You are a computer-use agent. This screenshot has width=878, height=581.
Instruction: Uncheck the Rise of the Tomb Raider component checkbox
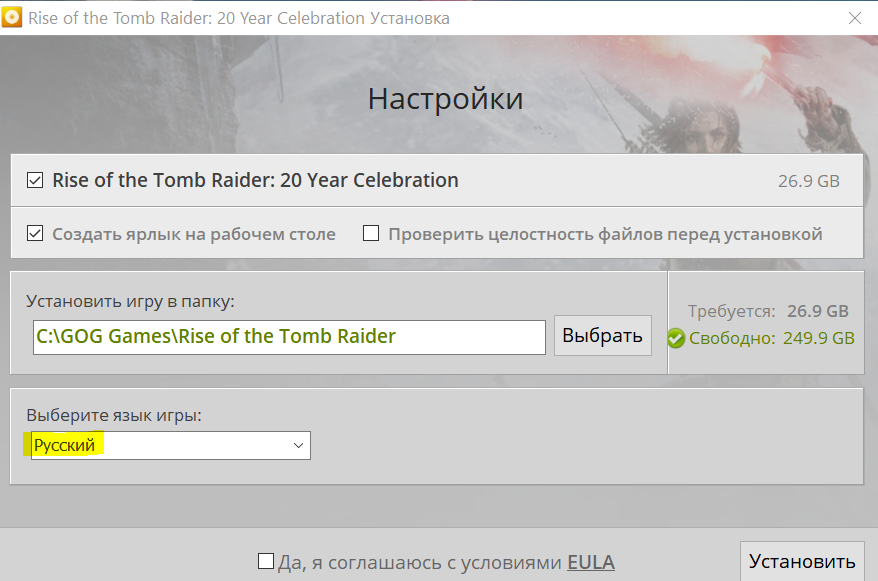coord(35,181)
